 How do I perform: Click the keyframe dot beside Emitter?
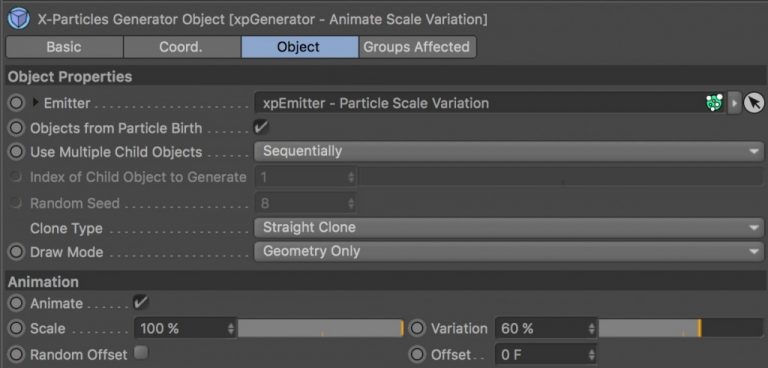(16, 103)
